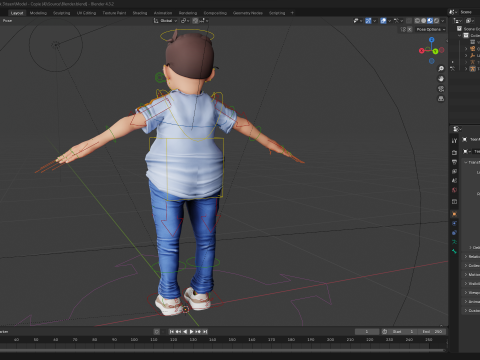Click the current frame number field
Screen dimensions: 480x360
pyautogui.click(x=367, y=332)
